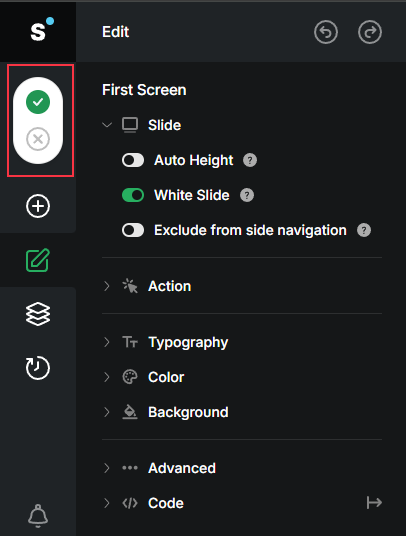Click the undo arrow icon

(x=326, y=32)
